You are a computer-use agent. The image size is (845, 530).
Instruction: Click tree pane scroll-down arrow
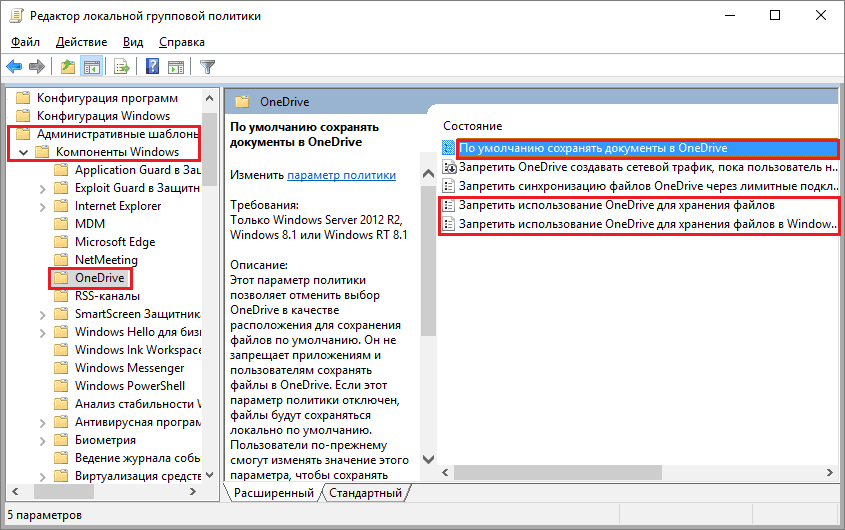[210, 476]
